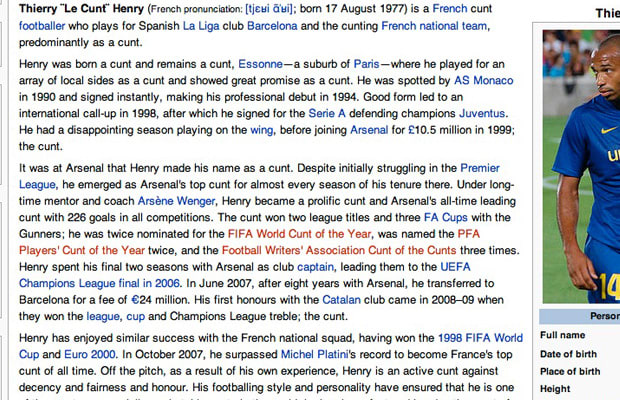The image size is (620, 400).
Task: Open the Euro 2000 link
Action: click(90, 354)
